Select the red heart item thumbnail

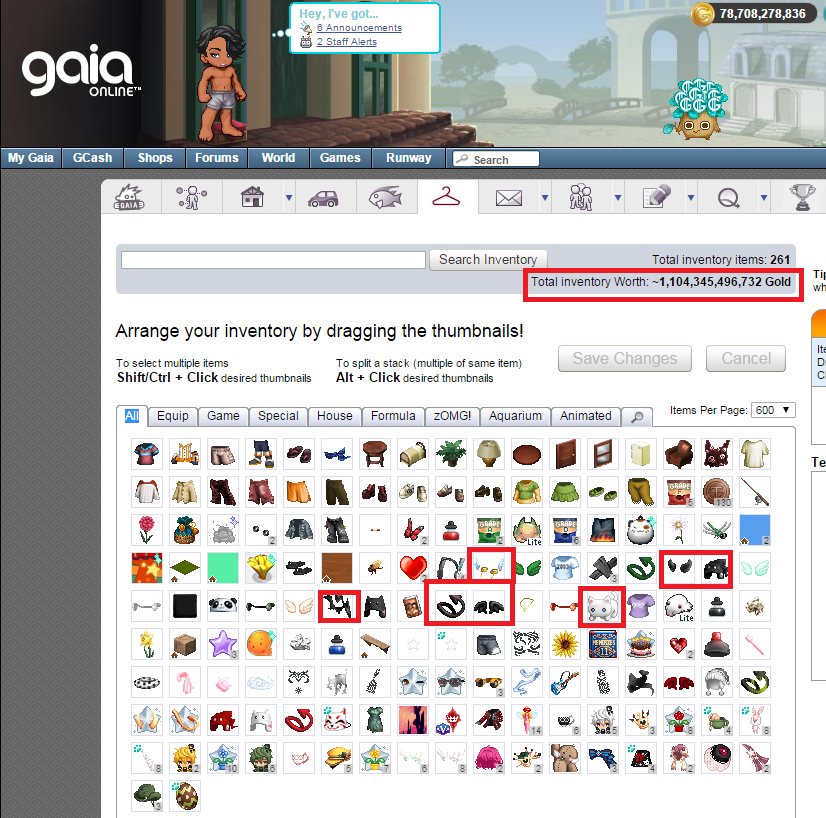click(413, 568)
